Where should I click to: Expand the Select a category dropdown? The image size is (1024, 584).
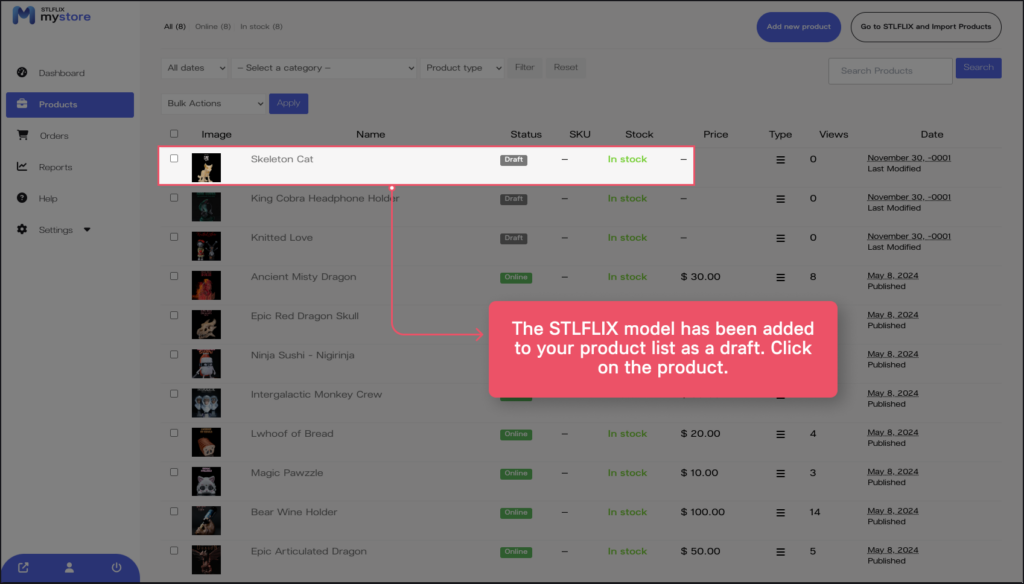pyautogui.click(x=323, y=68)
